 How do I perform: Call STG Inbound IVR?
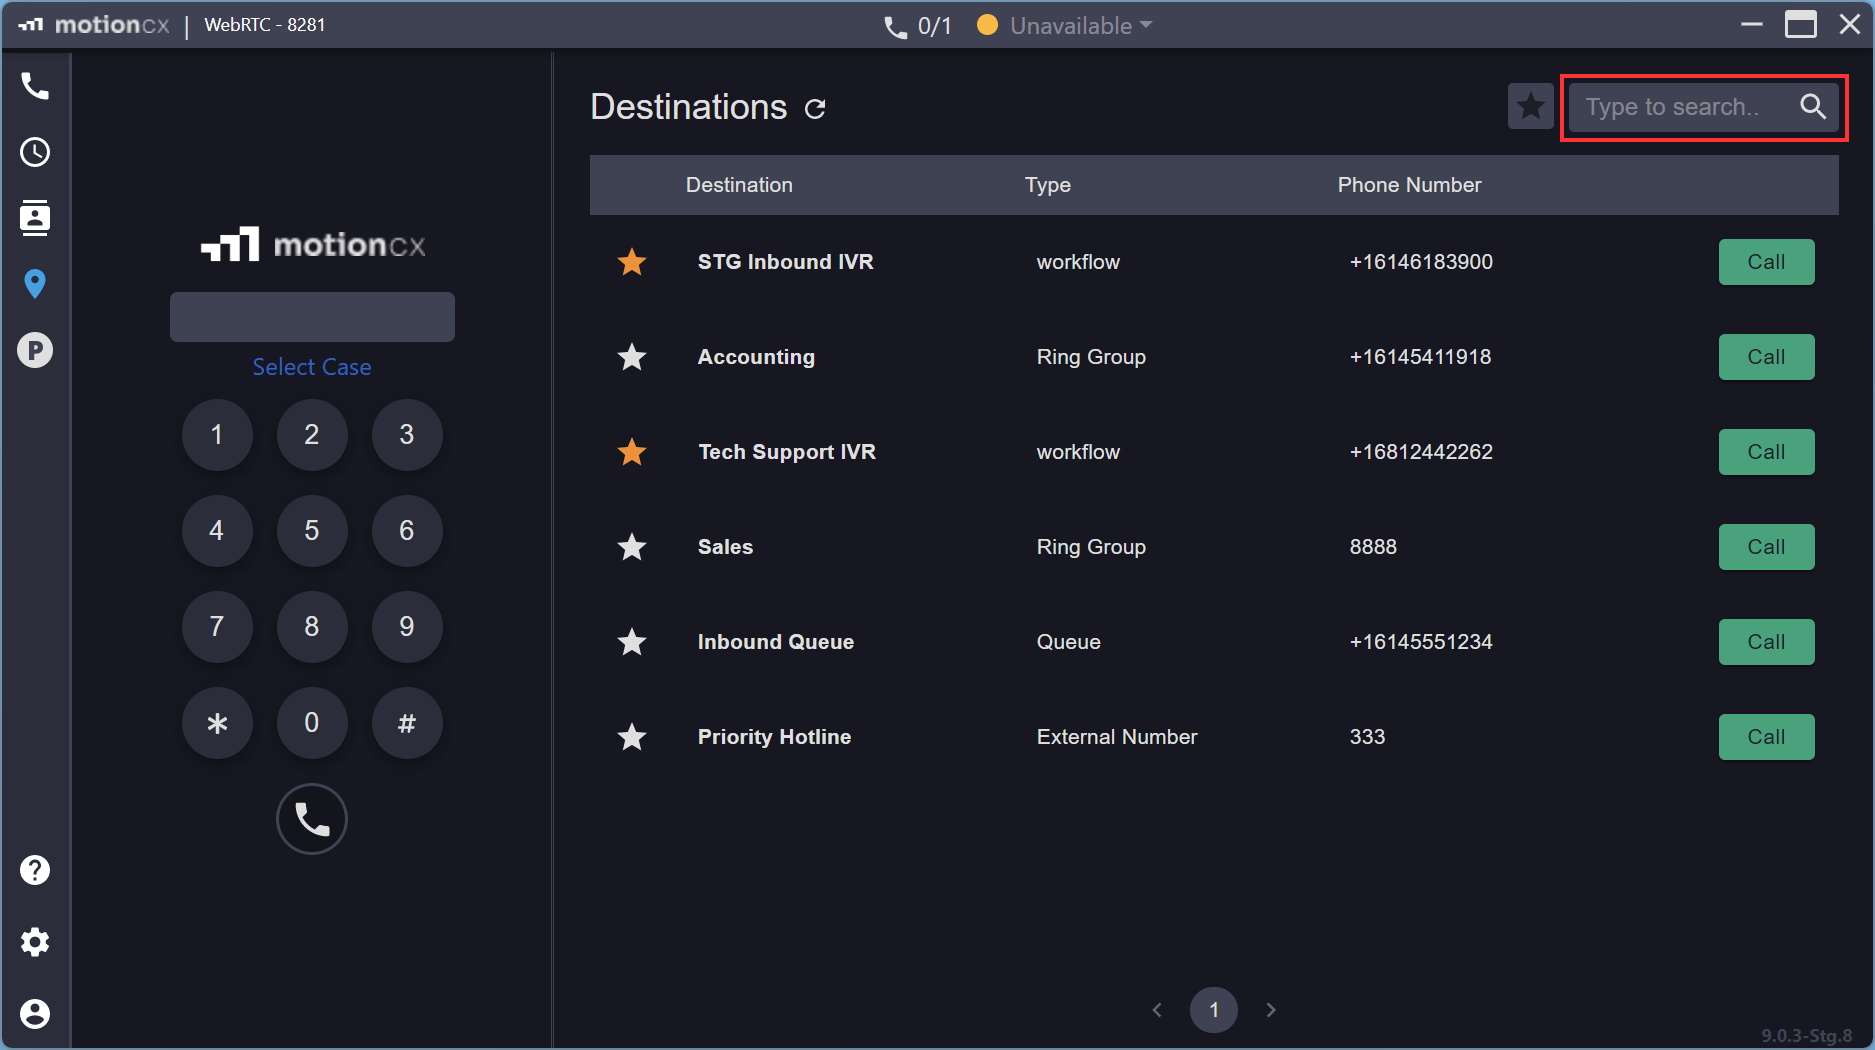[1766, 262]
